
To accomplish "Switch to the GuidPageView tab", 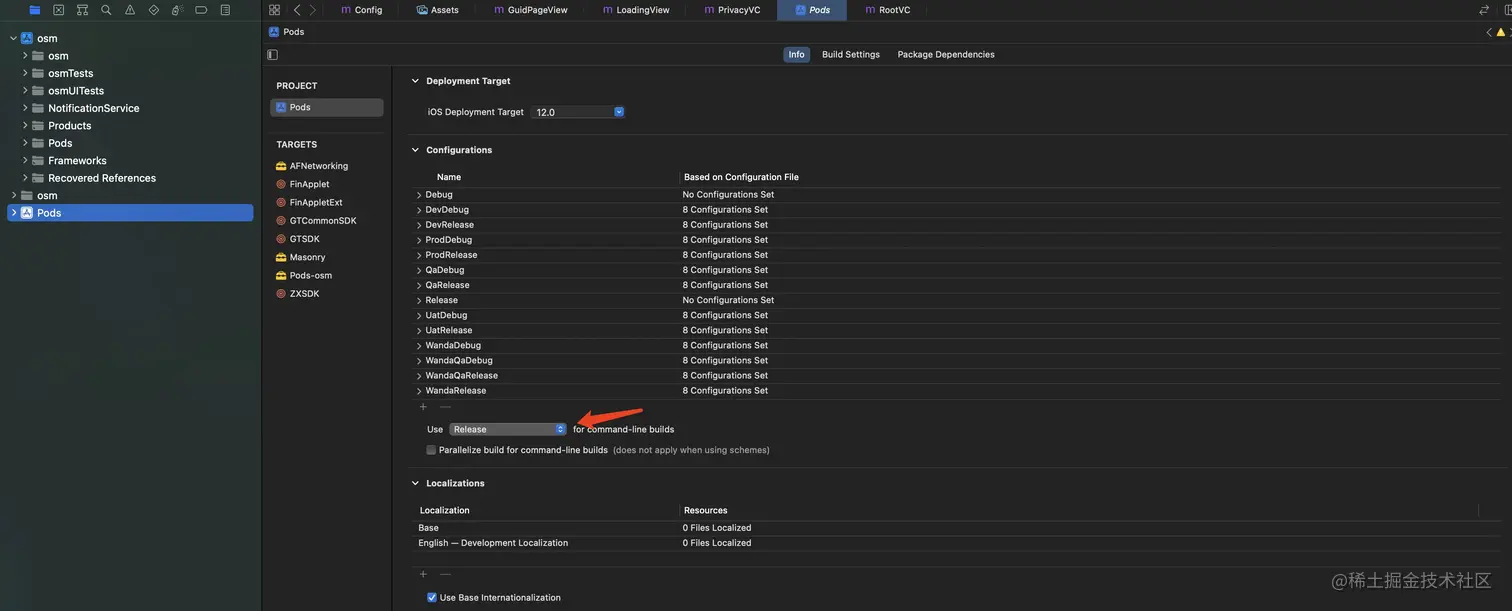I will click(530, 10).
